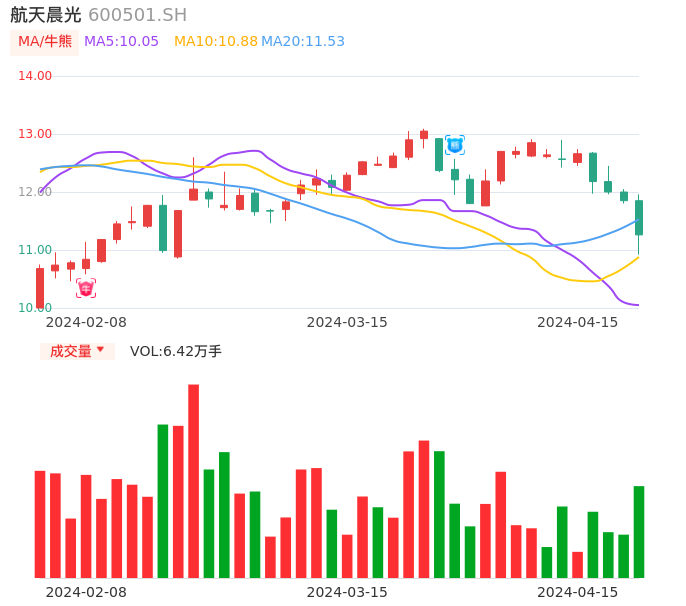Click the tallest red volume bar

click(193, 480)
